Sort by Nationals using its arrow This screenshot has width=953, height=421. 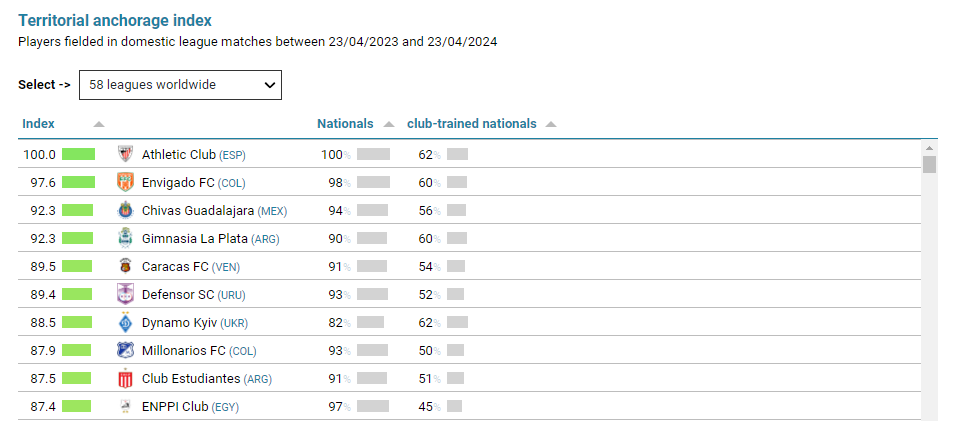[389, 124]
